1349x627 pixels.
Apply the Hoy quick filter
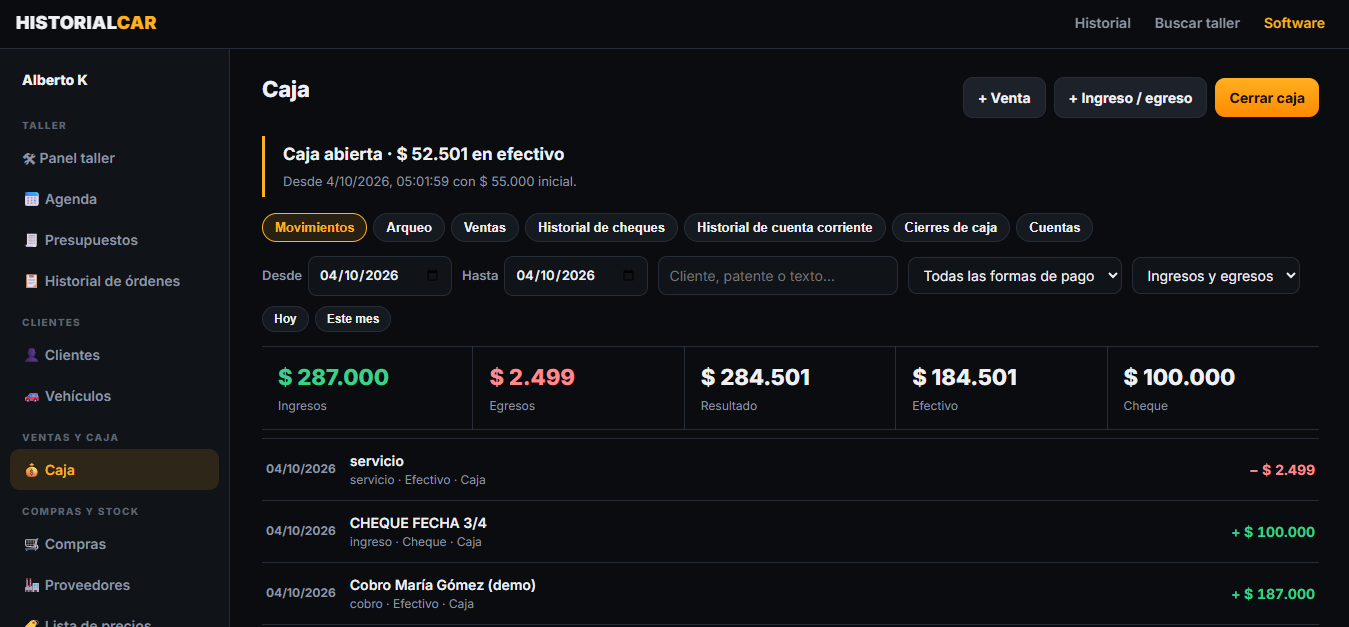285,319
